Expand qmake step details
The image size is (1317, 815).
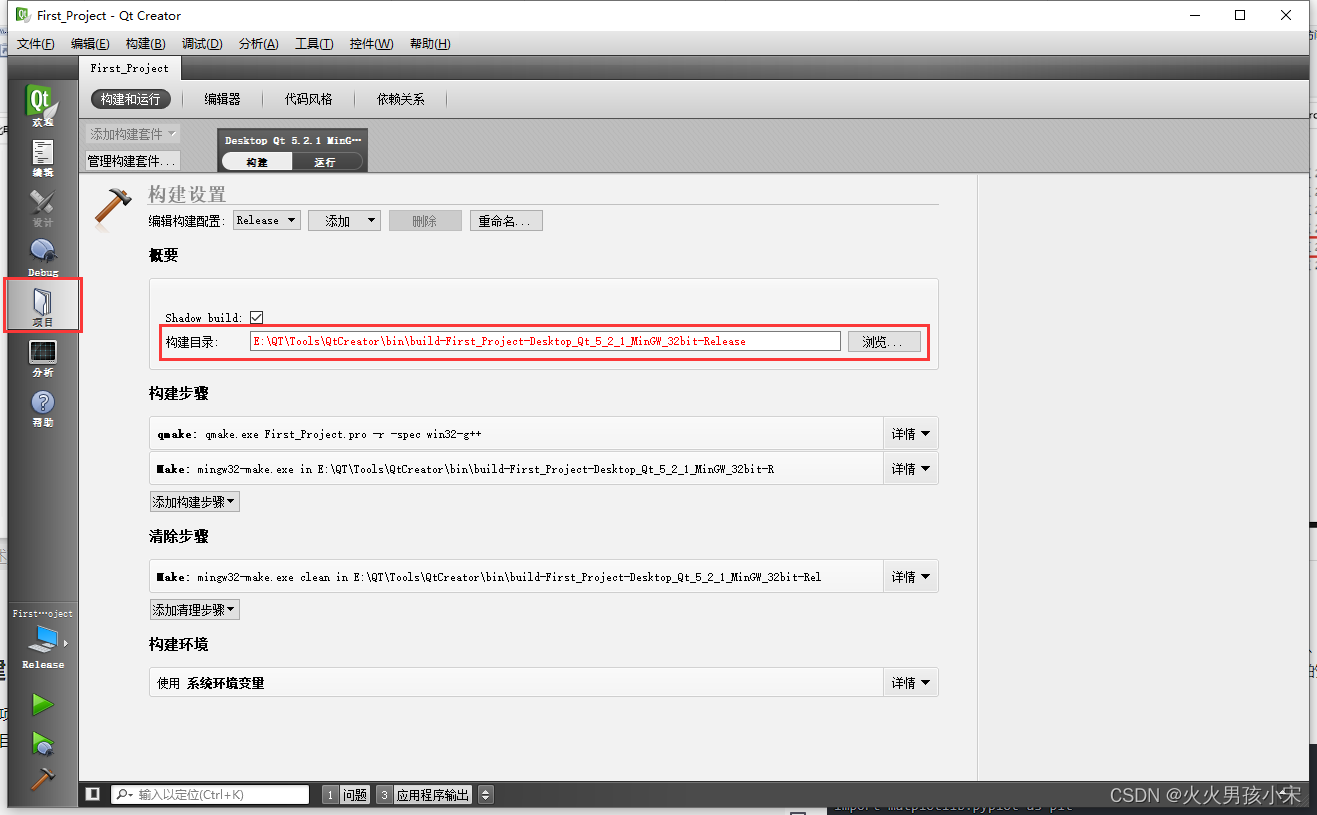pos(910,434)
